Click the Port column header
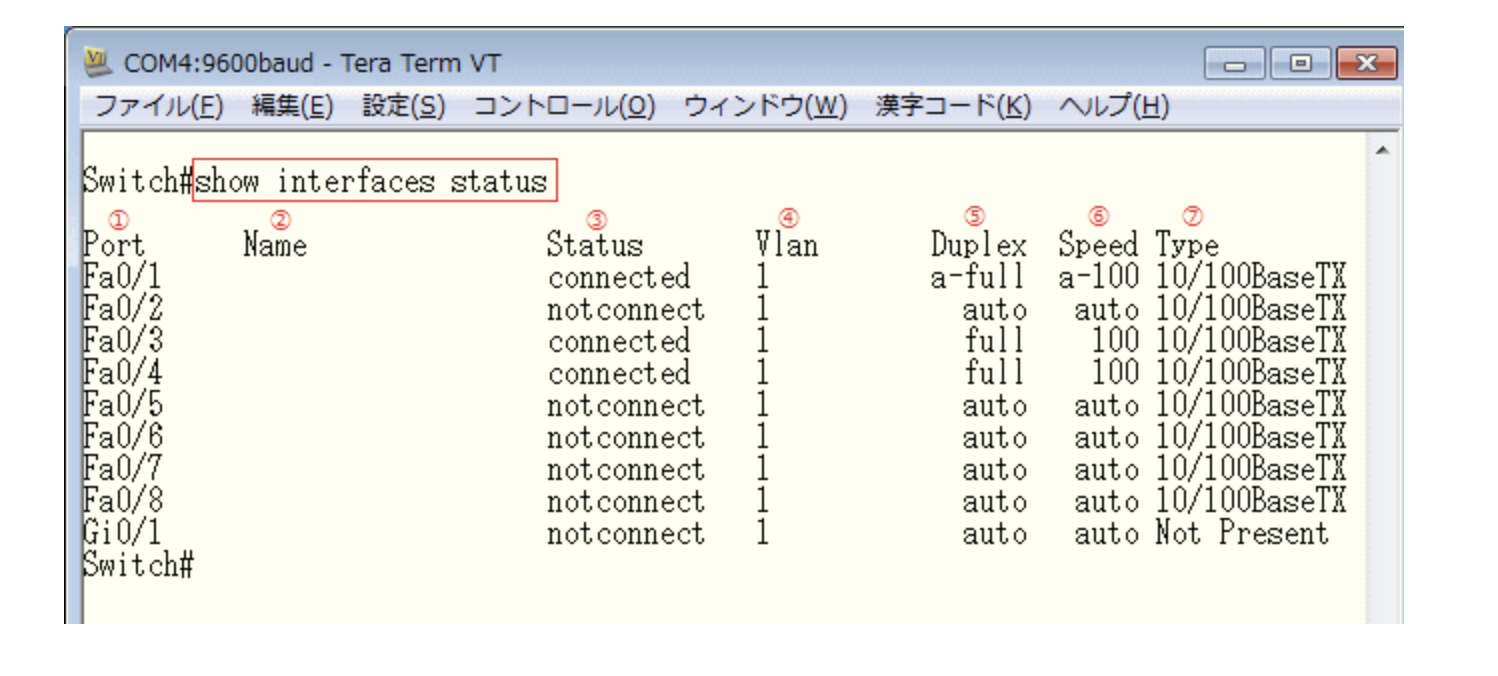The width and height of the screenshot is (1498, 676). pos(114,245)
